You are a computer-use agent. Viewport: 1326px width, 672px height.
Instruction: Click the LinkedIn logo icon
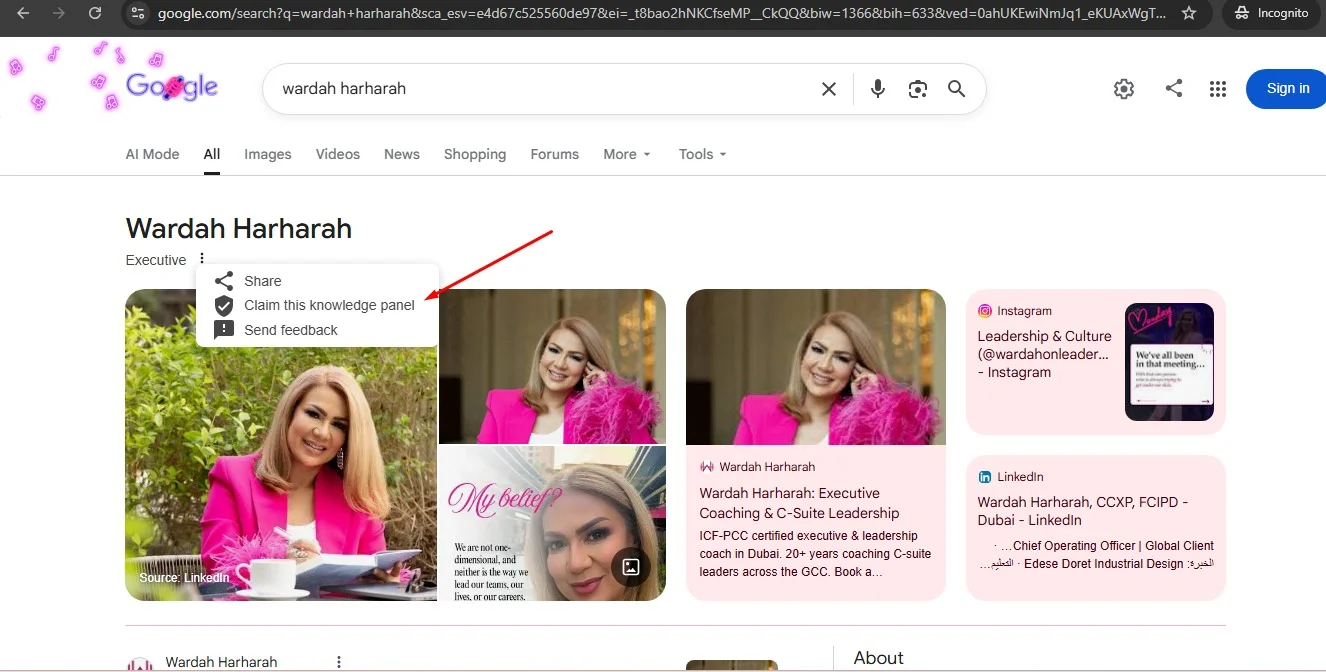tap(985, 477)
